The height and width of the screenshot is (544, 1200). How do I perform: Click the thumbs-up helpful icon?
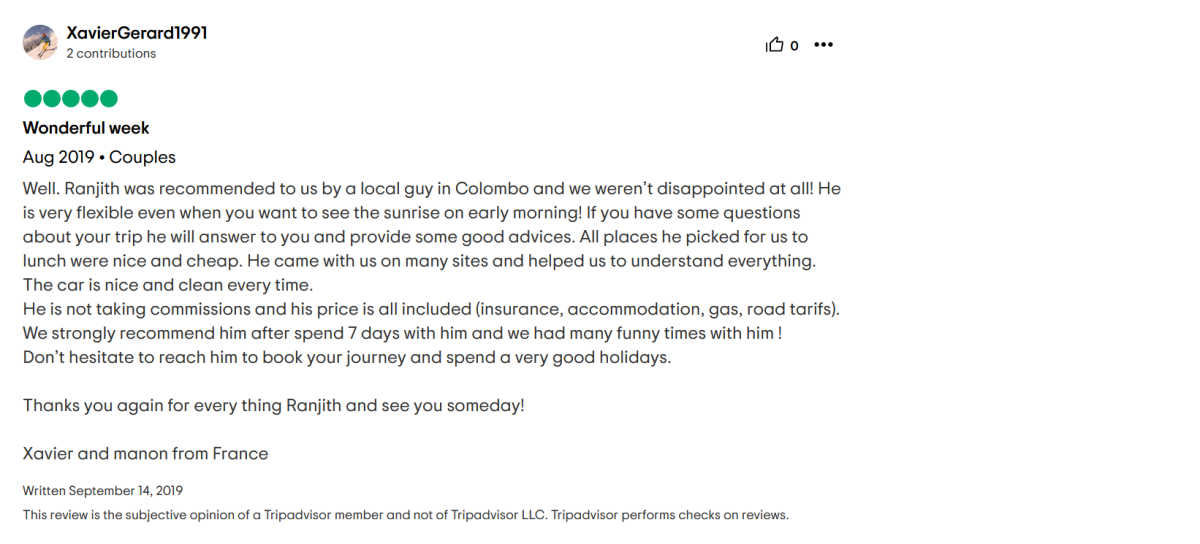tap(775, 45)
